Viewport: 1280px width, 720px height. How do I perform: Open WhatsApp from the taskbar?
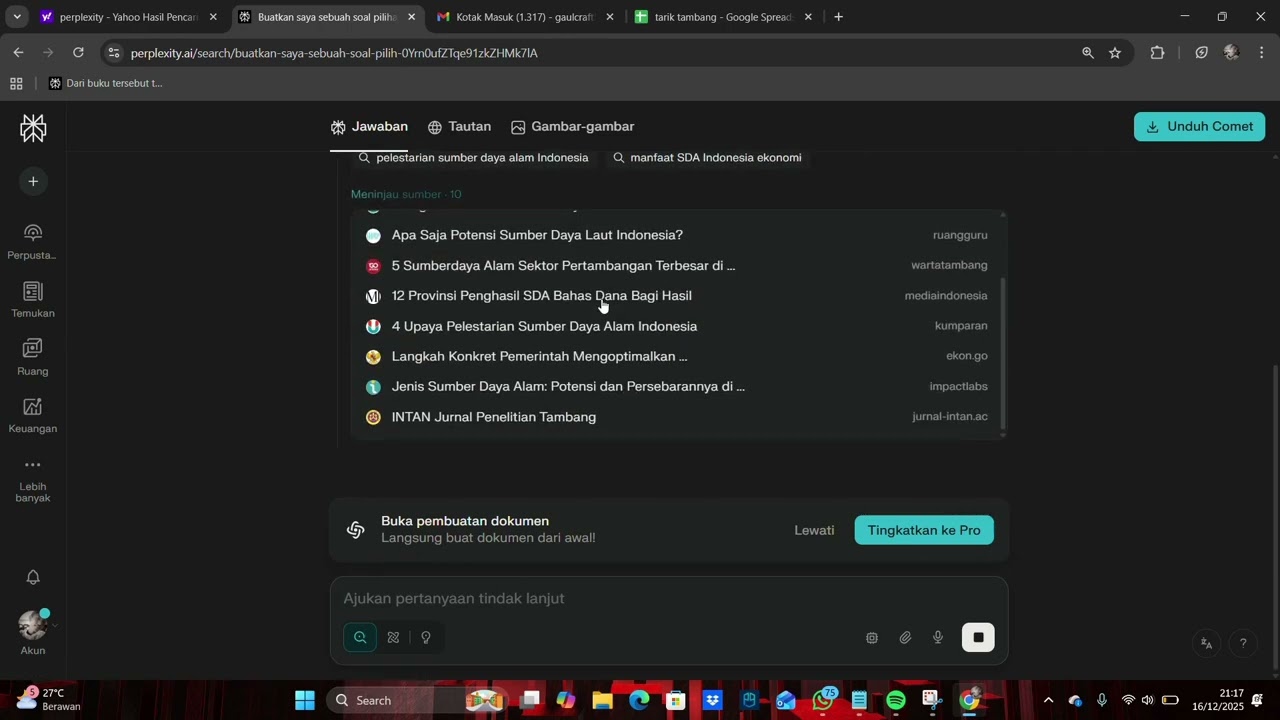[x=823, y=700]
